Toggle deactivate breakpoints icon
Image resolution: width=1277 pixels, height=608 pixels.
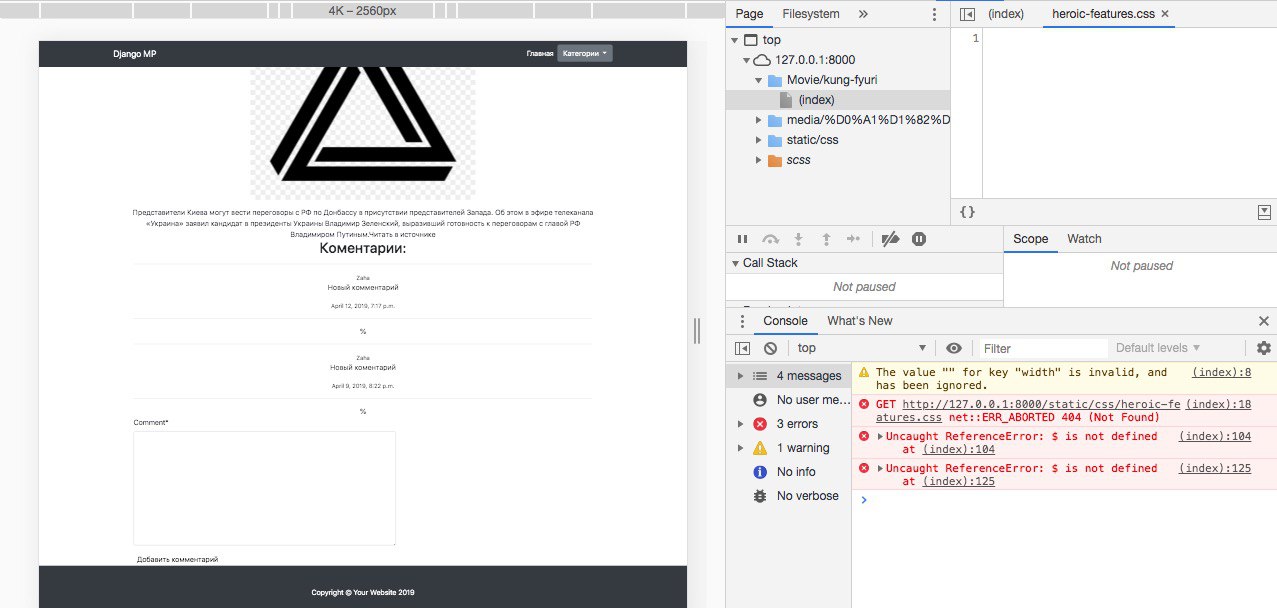pyautogui.click(x=888, y=239)
